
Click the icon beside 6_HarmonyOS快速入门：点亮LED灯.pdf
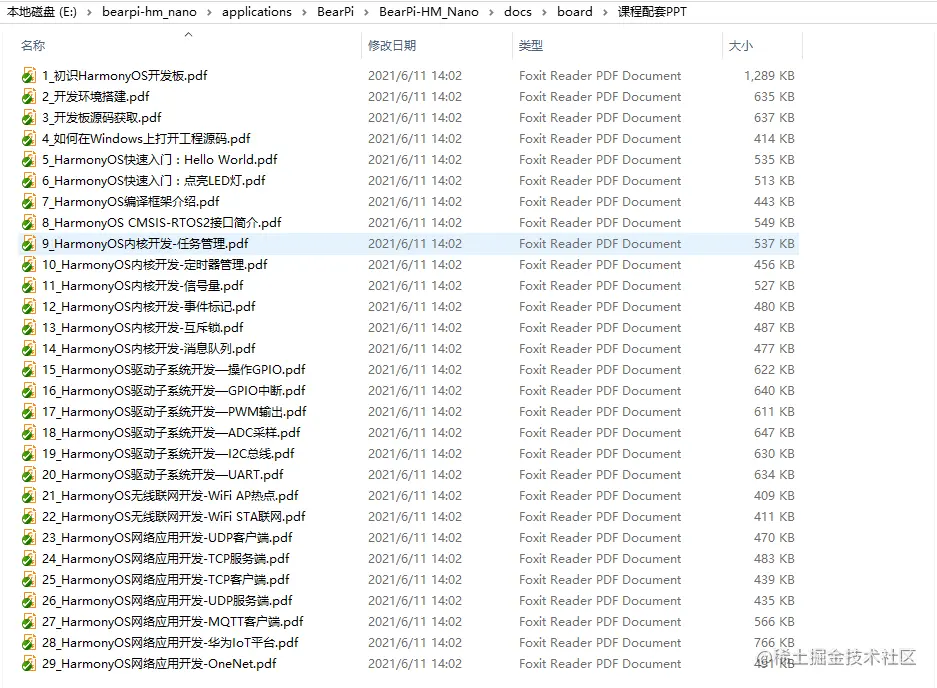[x=29, y=181]
